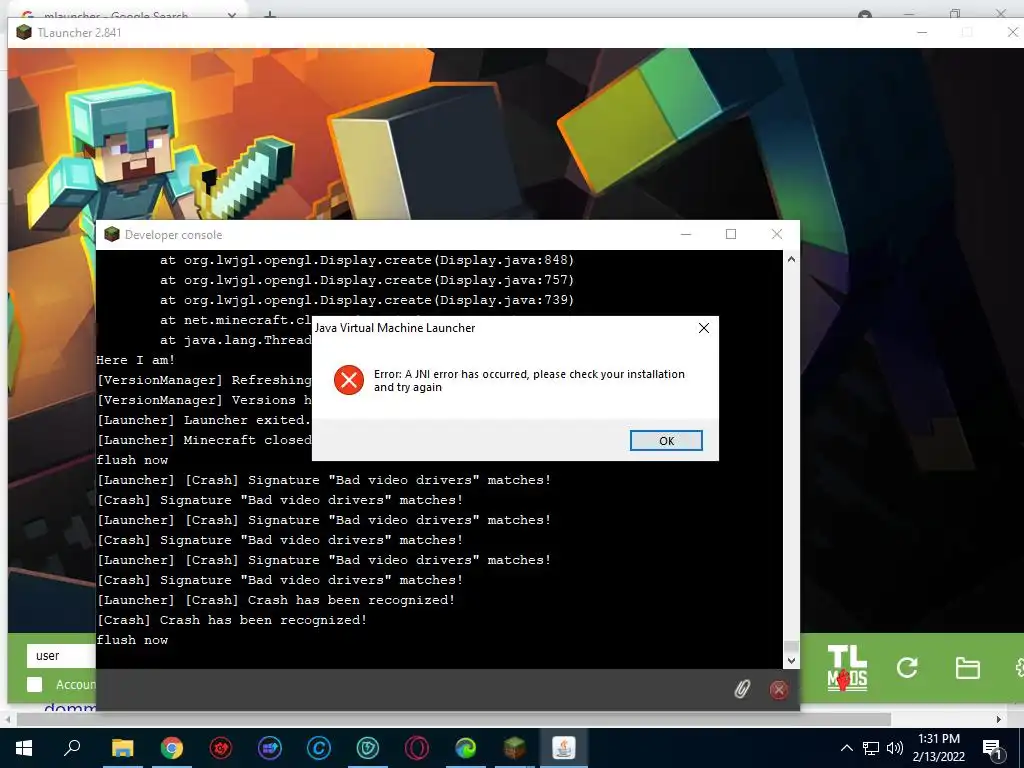
Task: Click the TLauncher block icon in title bar
Action: [x=24, y=32]
